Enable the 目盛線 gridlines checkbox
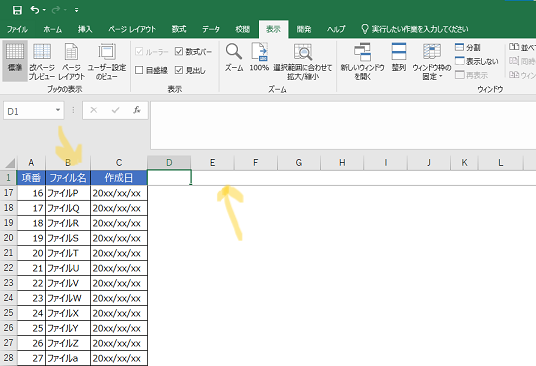This screenshot has height=366, width=536. 139,70
